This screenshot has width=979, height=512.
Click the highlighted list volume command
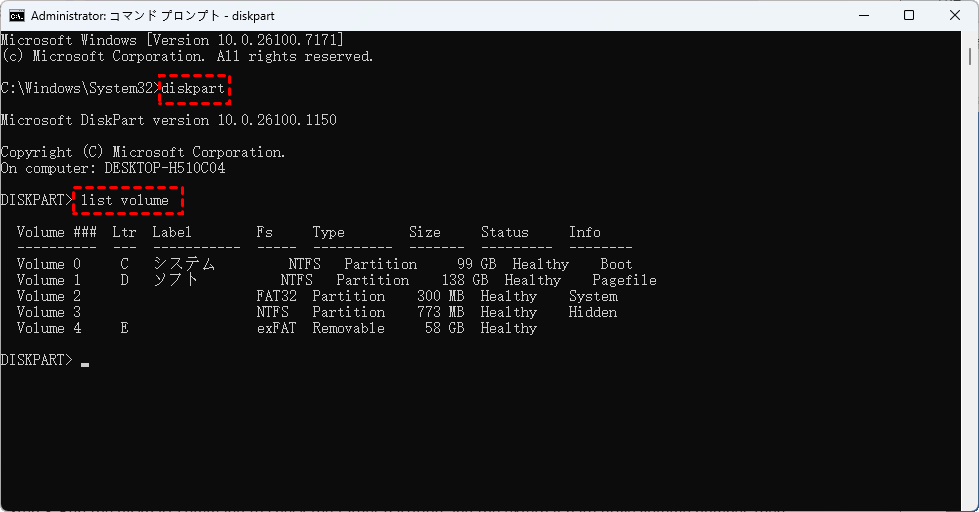click(125, 201)
